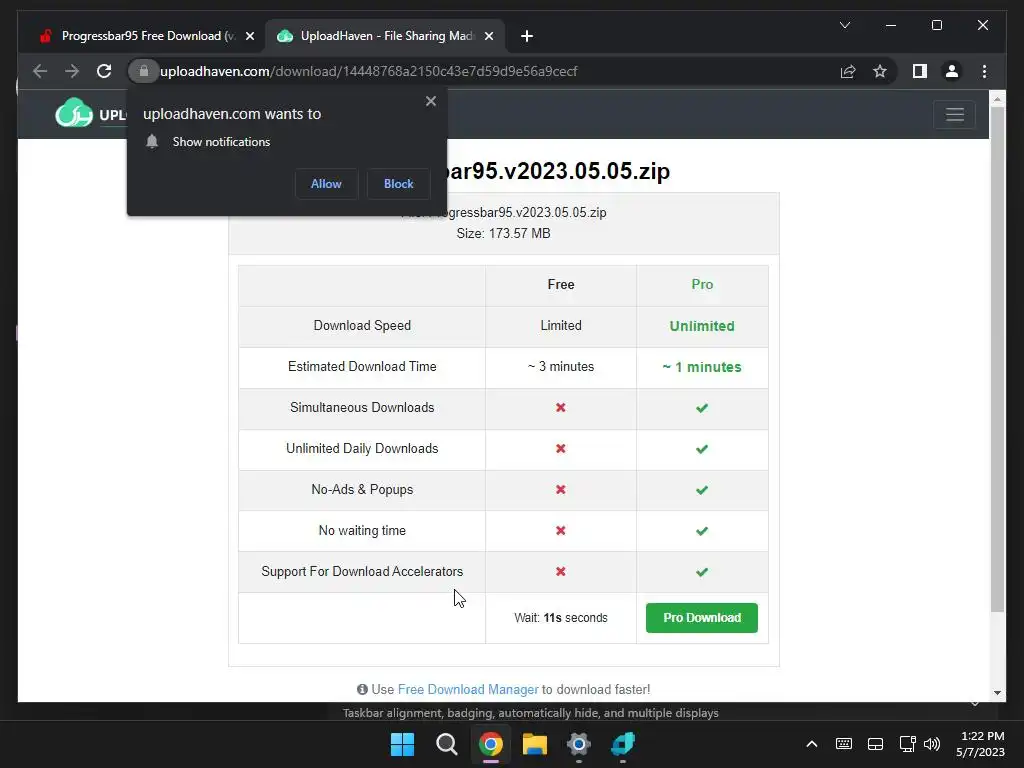Close the Progressbar95 Free Download tab
Viewport: 1024px width, 768px height.
click(x=249, y=36)
